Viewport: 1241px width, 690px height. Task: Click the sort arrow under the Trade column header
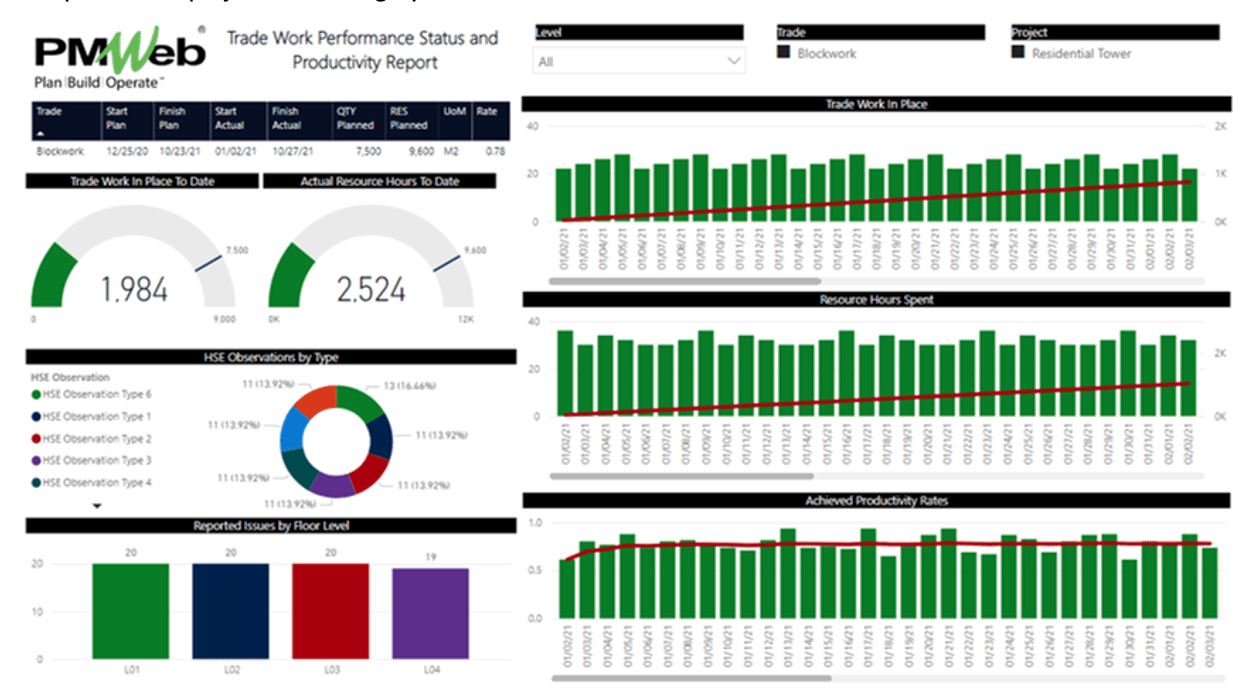click(x=41, y=132)
